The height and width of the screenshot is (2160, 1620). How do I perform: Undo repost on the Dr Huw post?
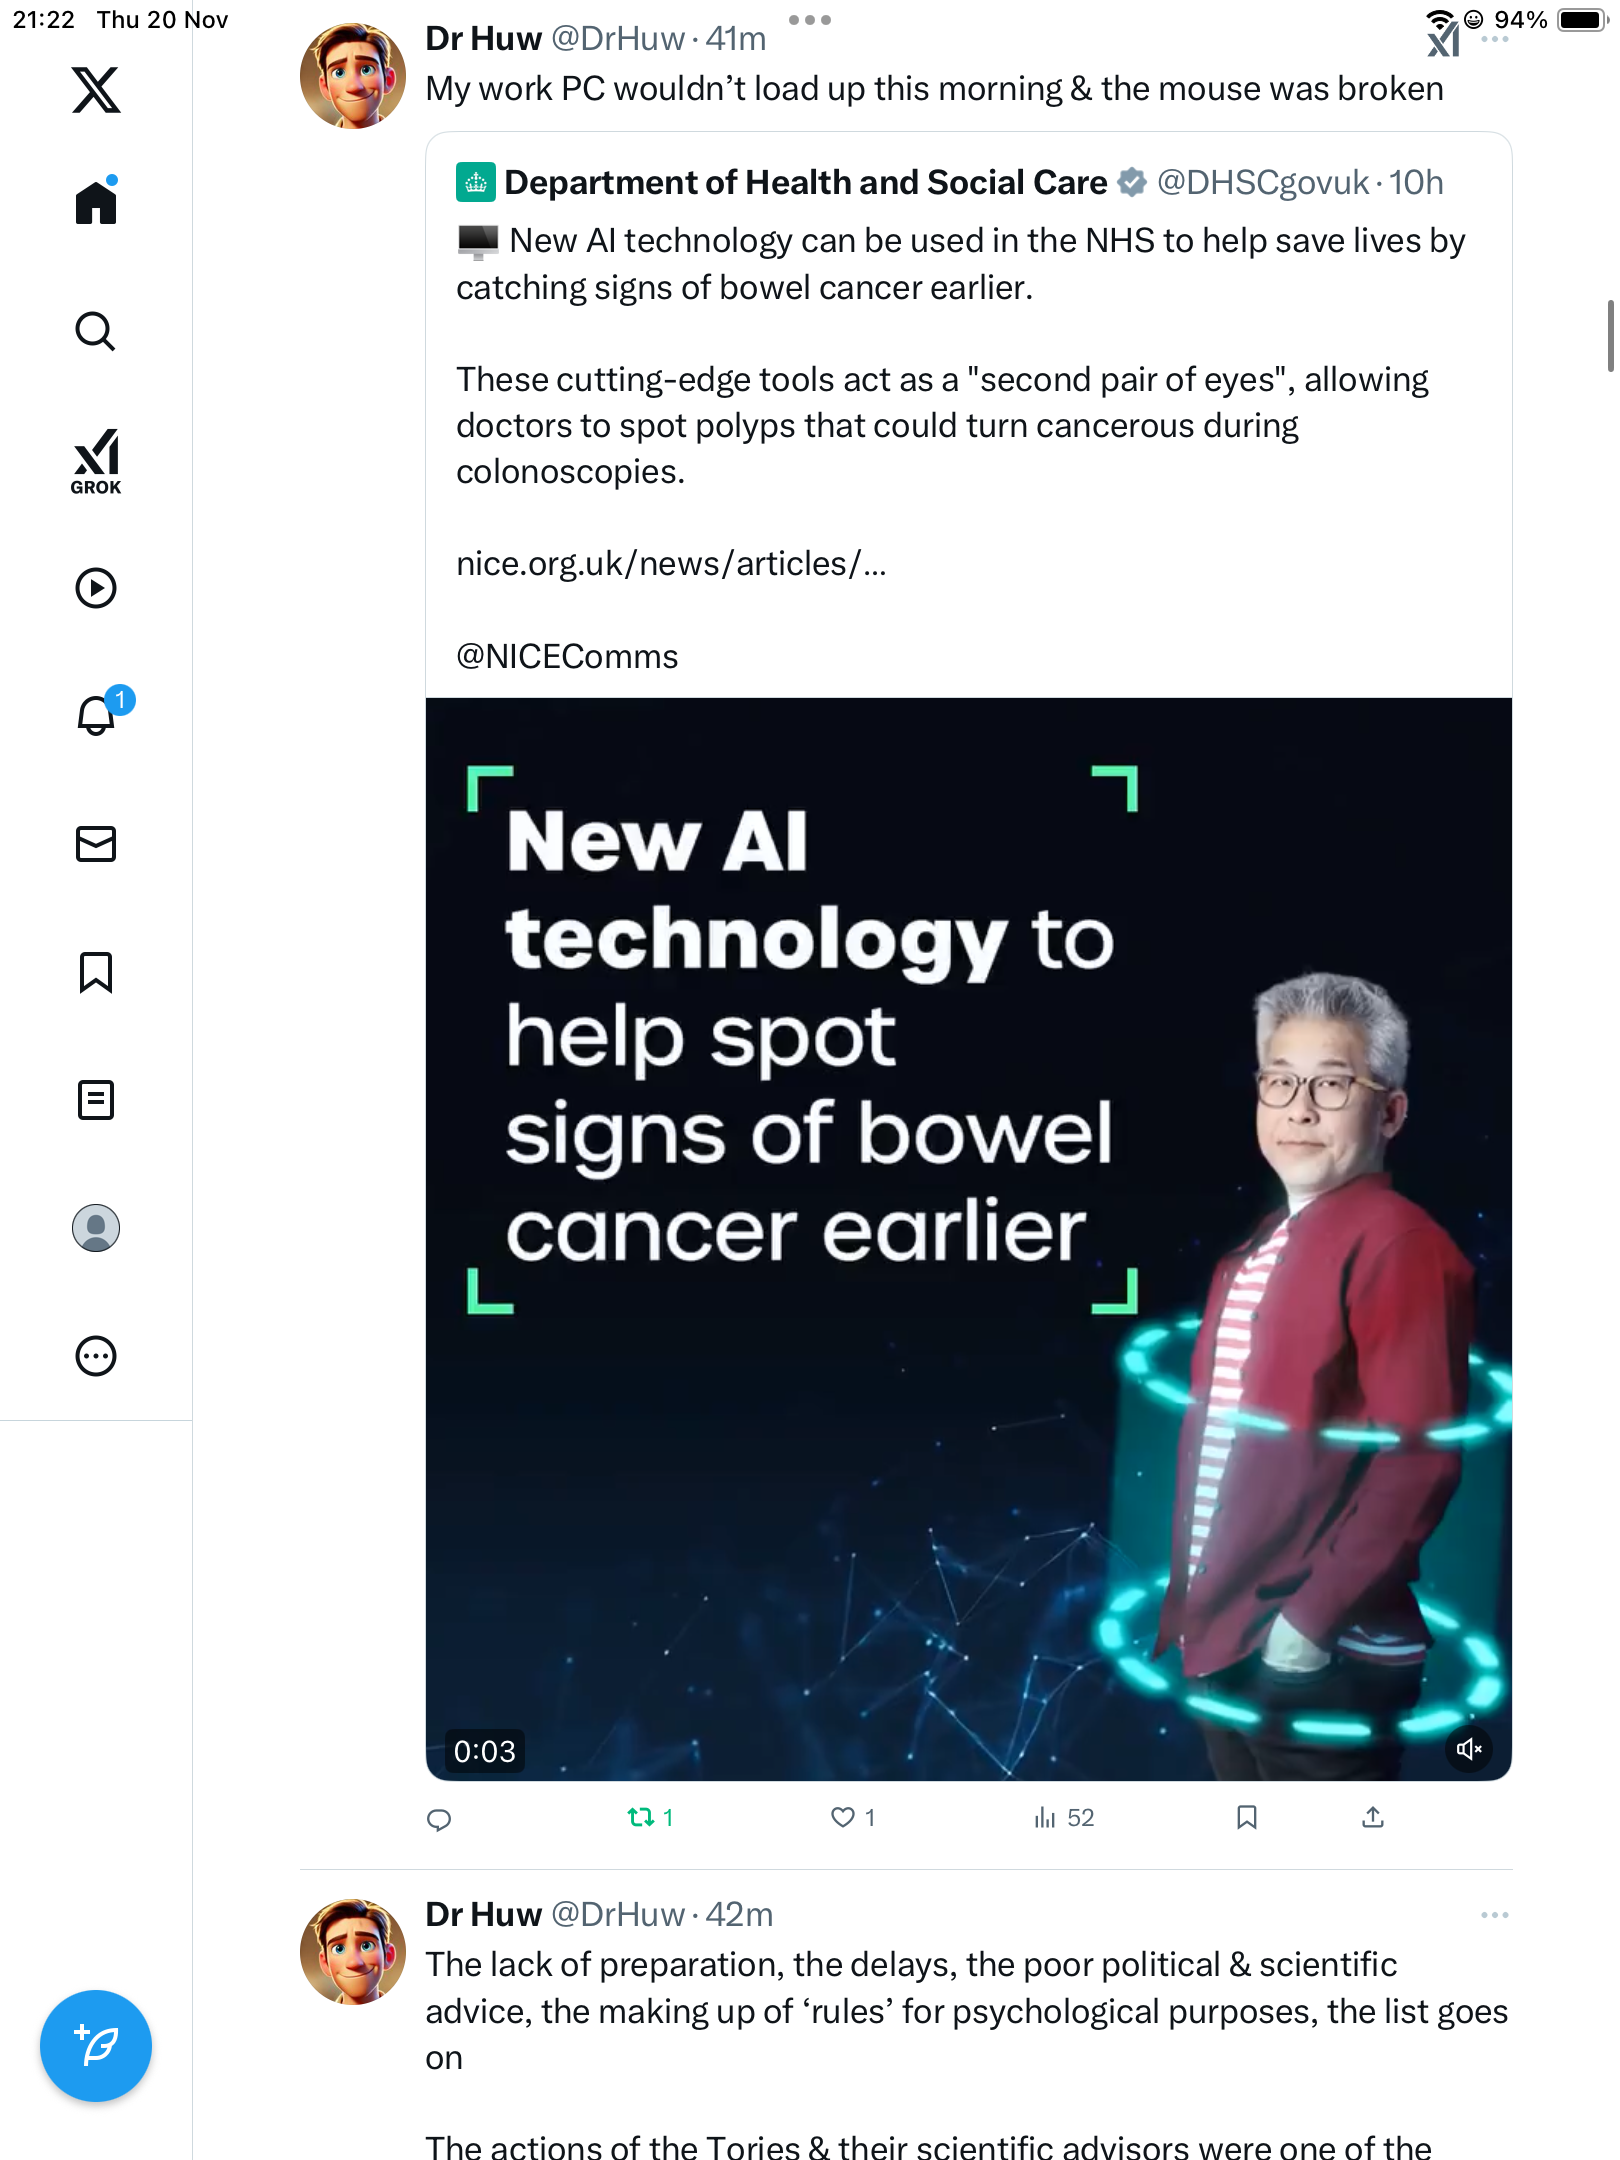pyautogui.click(x=650, y=1817)
